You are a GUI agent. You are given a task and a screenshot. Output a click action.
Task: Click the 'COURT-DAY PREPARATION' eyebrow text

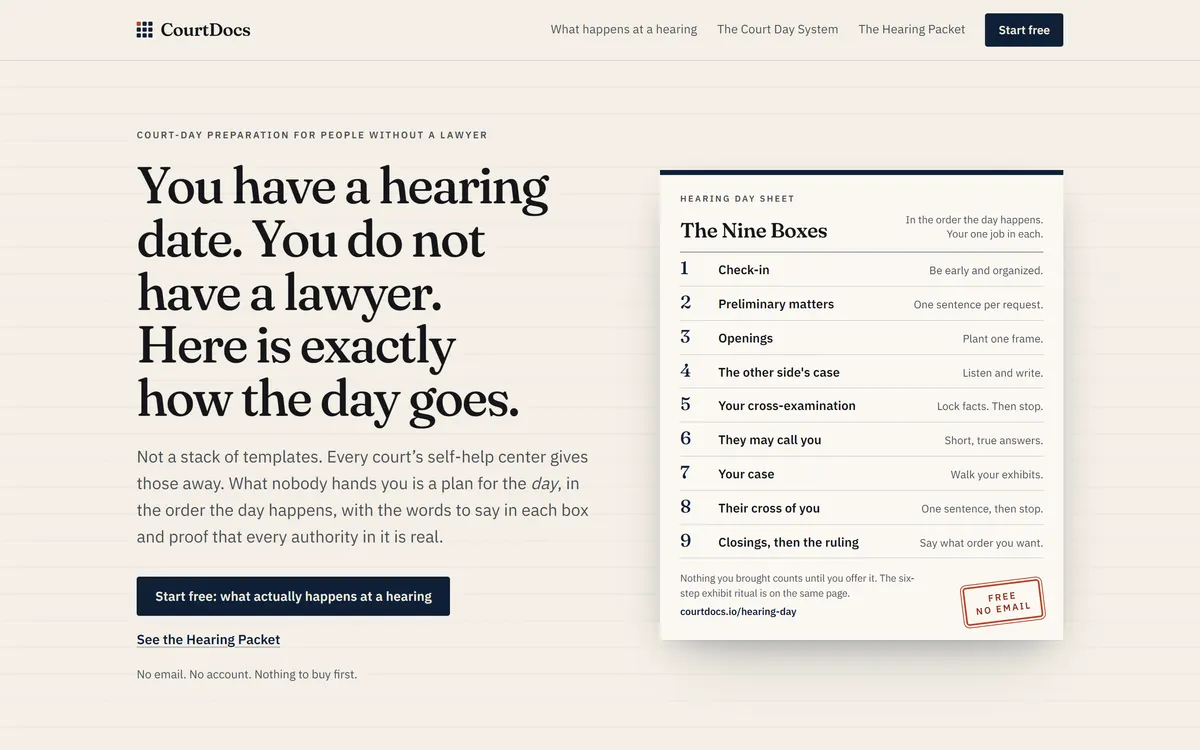point(312,135)
